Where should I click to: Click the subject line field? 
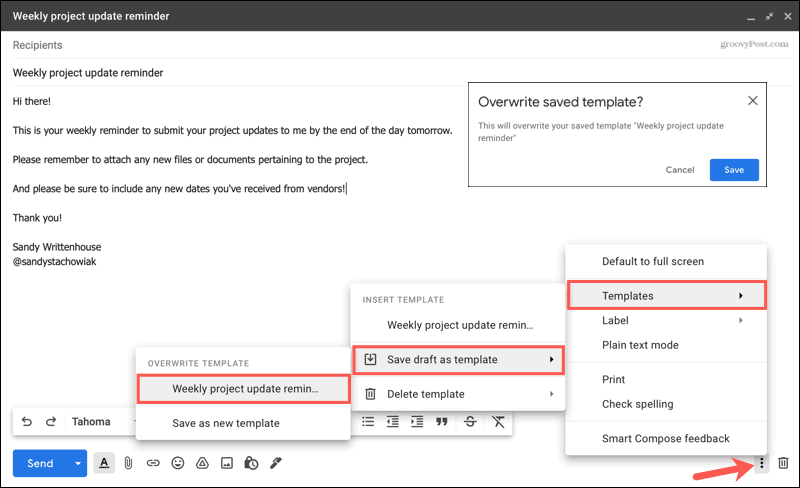401,73
